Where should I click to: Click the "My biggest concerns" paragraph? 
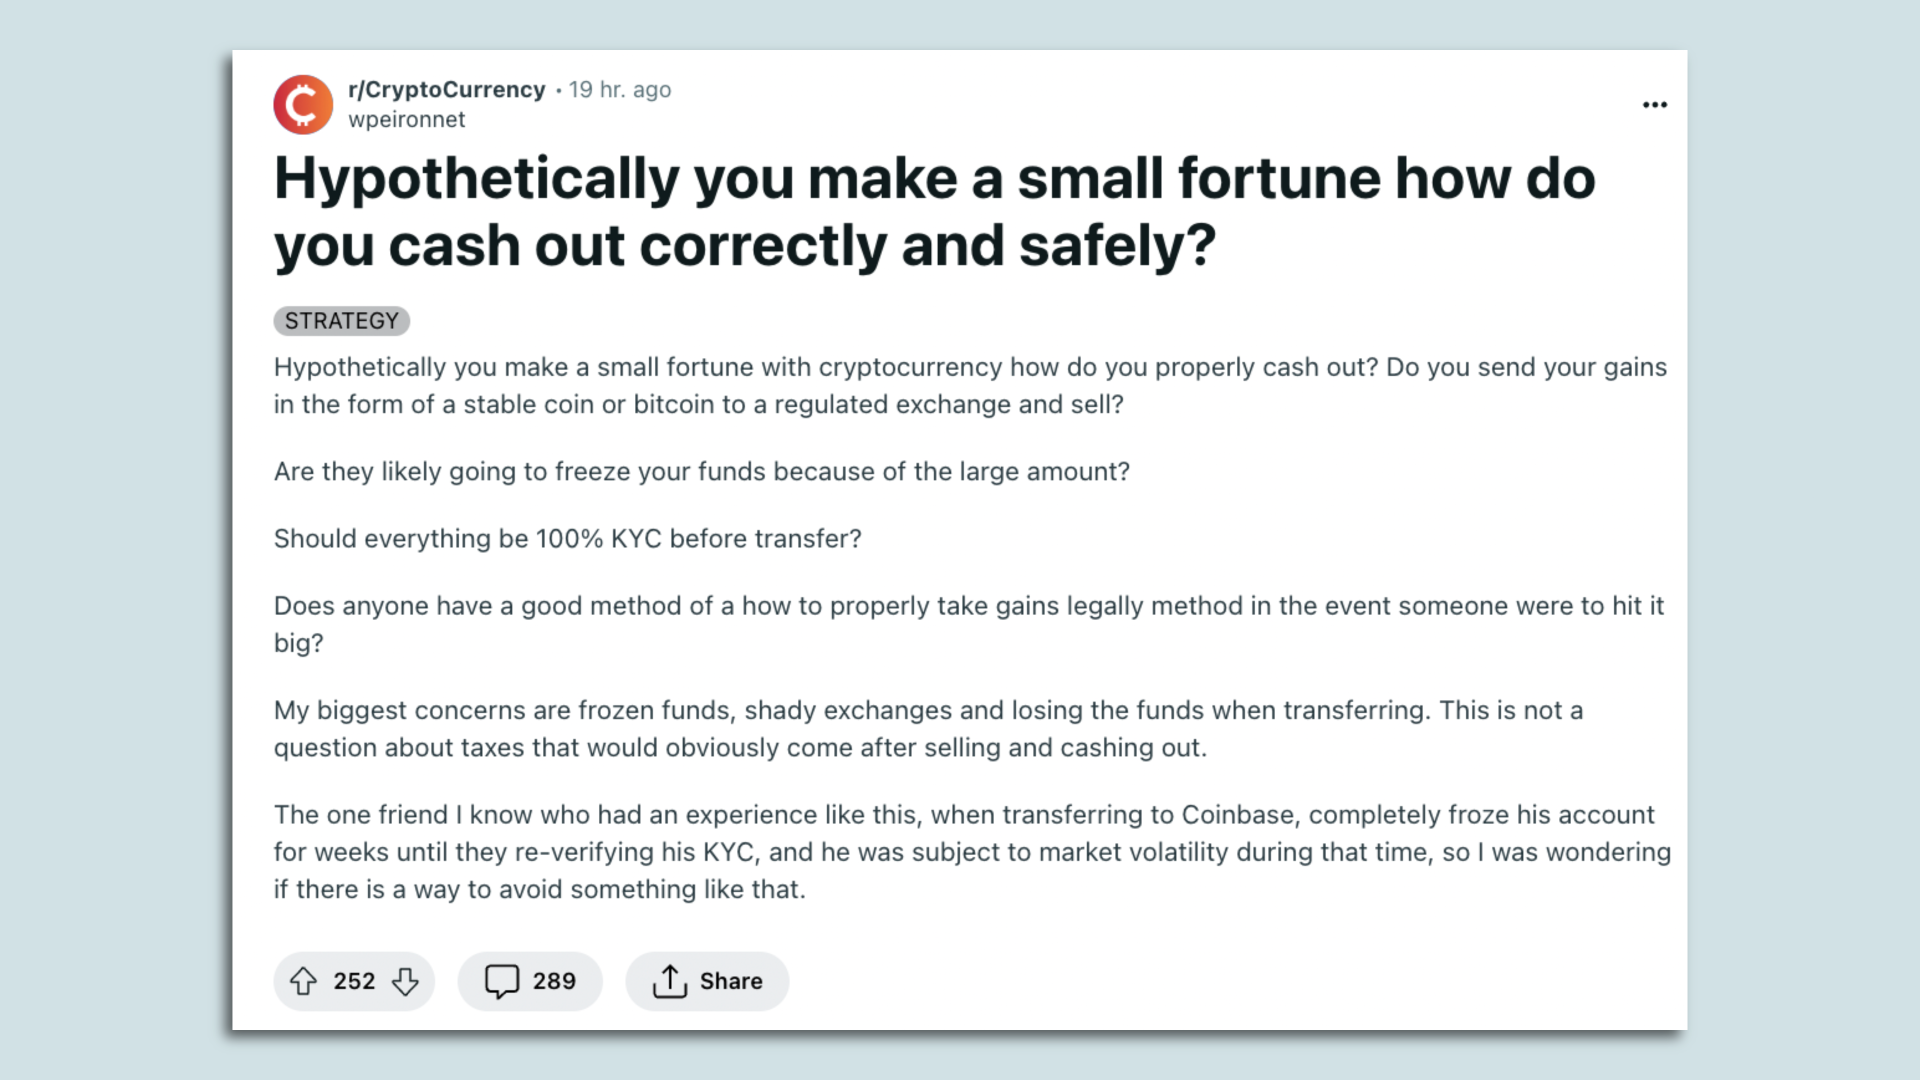click(928, 728)
